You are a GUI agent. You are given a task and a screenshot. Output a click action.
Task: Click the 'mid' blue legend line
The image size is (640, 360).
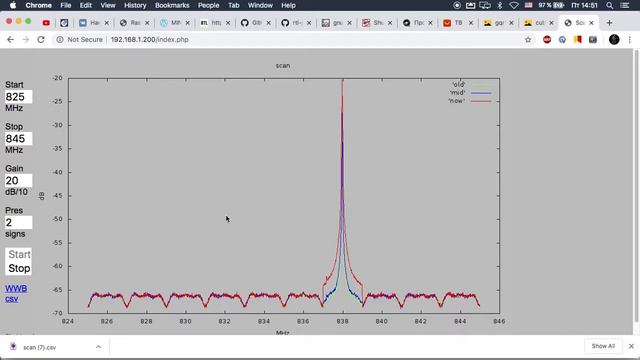coord(481,93)
